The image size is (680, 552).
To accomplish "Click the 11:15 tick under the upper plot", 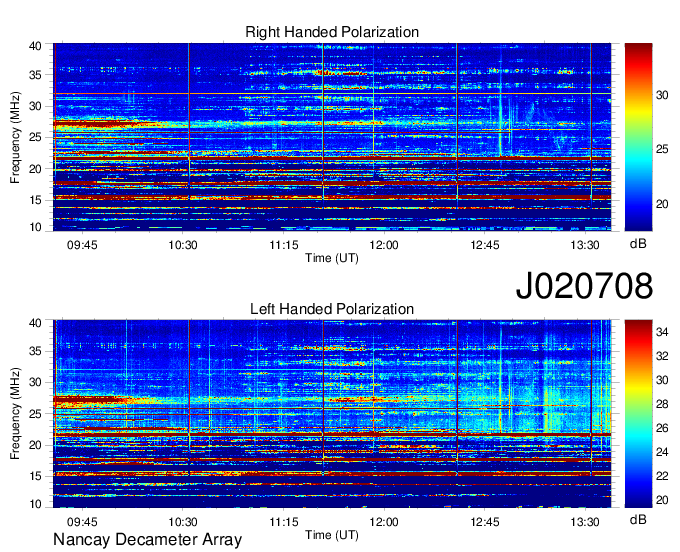I will (284, 245).
